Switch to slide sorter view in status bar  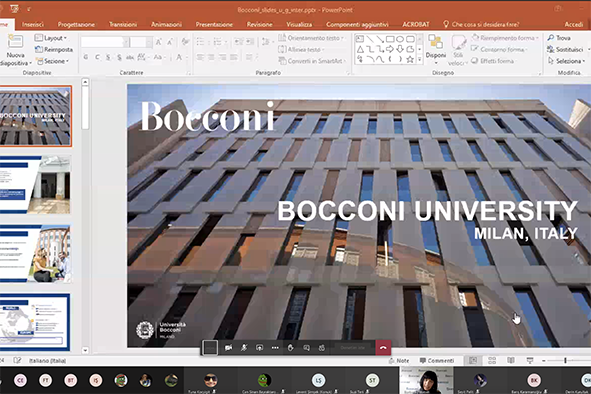point(492,360)
